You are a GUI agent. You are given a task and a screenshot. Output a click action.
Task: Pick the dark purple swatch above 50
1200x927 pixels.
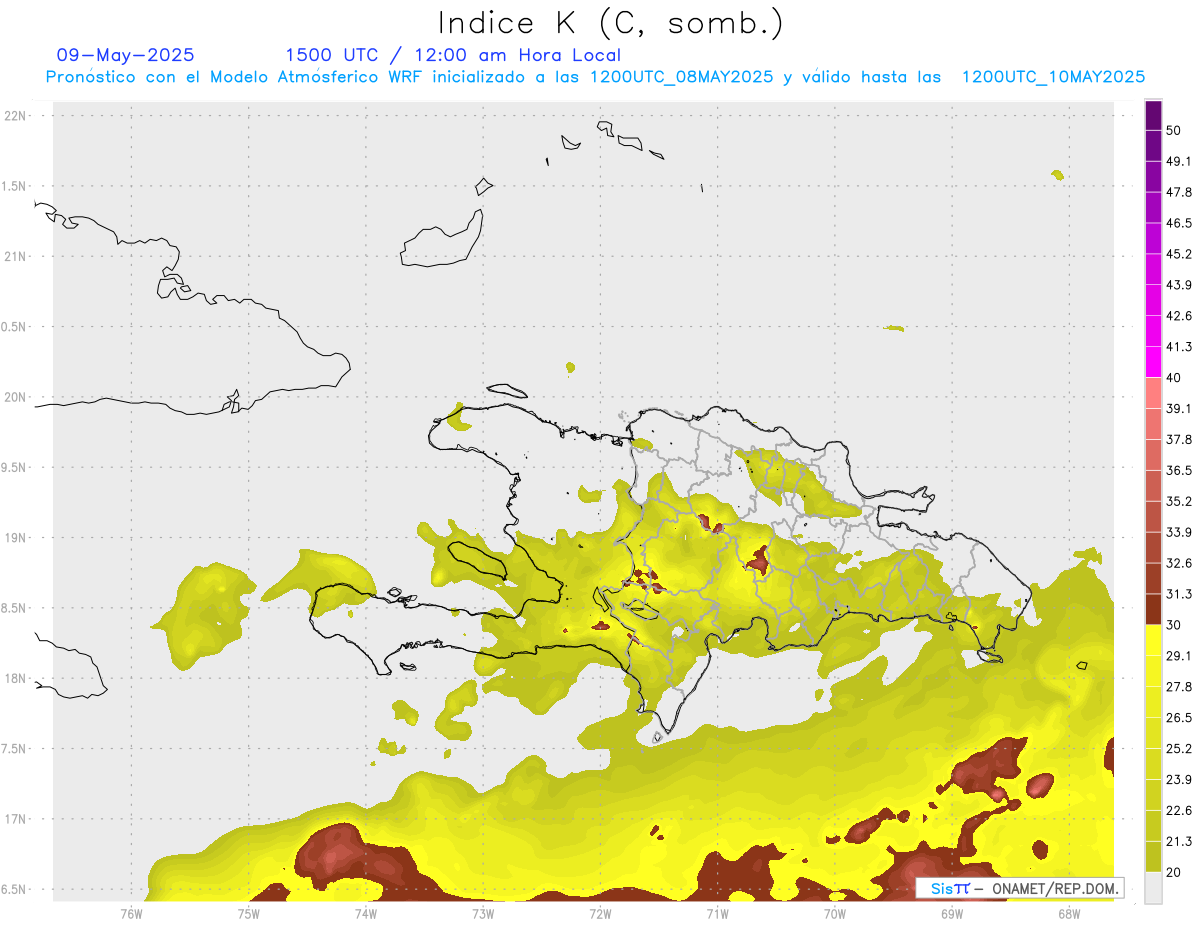click(1153, 115)
